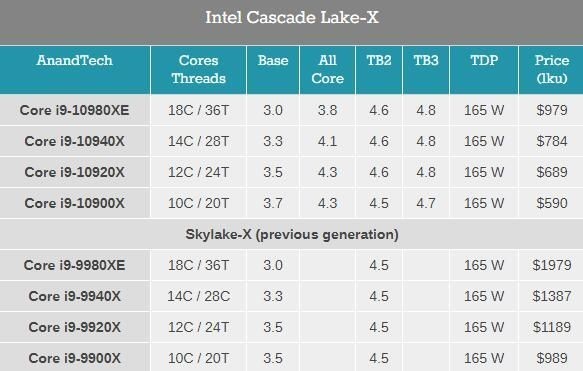Select the Base column header
The height and width of the screenshot is (371, 583).
pyautogui.click(x=273, y=60)
